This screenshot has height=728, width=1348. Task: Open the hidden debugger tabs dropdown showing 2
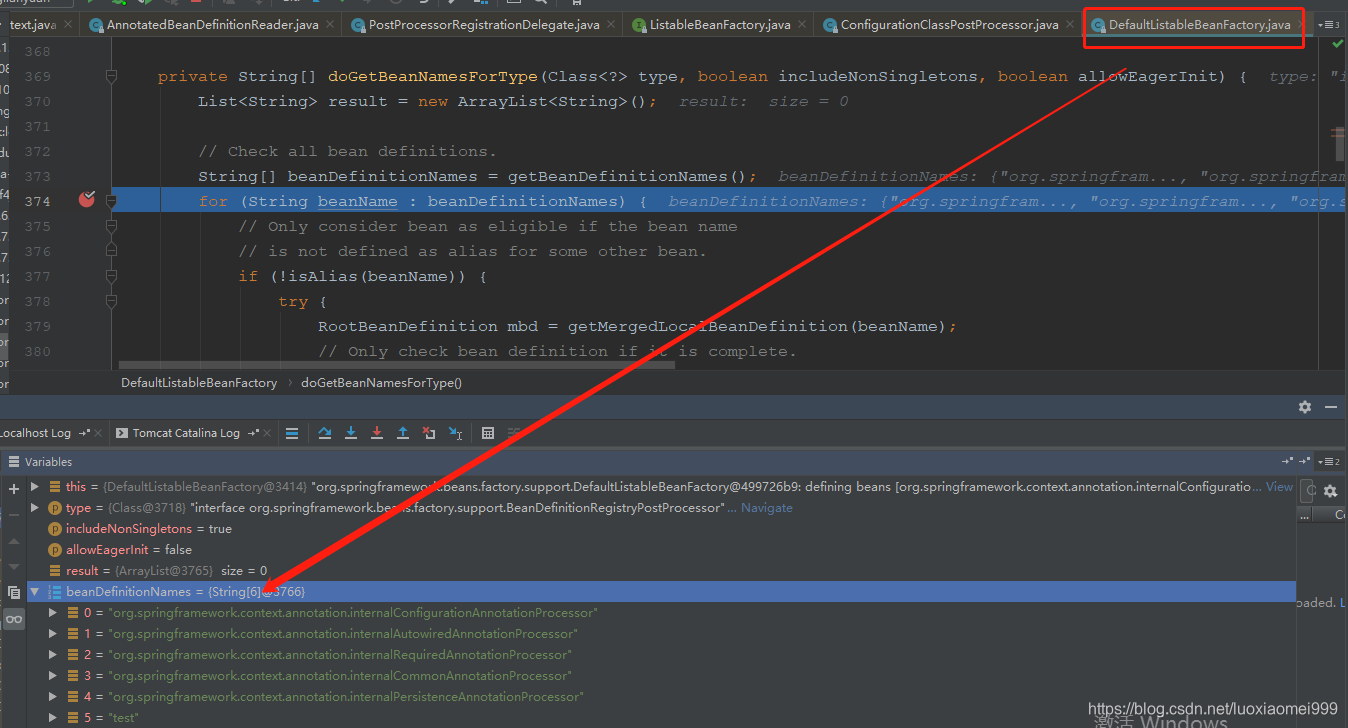pos(1329,462)
